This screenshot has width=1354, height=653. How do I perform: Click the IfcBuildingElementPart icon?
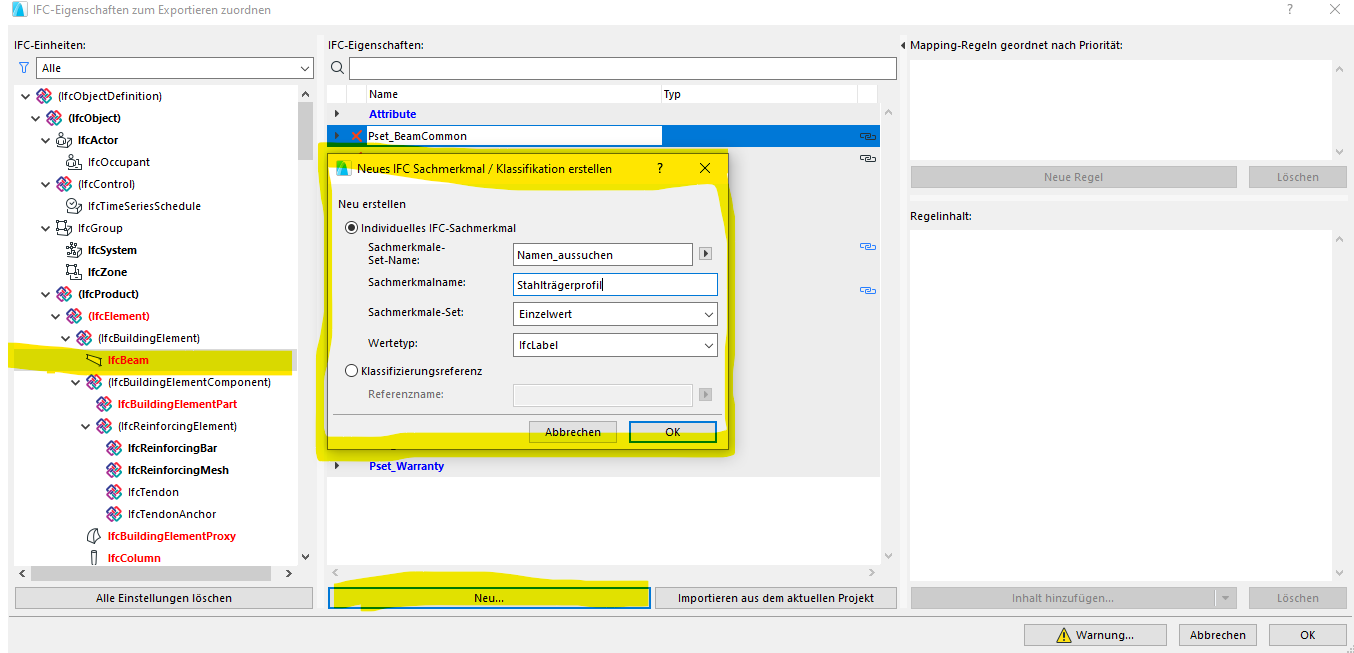pyautogui.click(x=104, y=404)
